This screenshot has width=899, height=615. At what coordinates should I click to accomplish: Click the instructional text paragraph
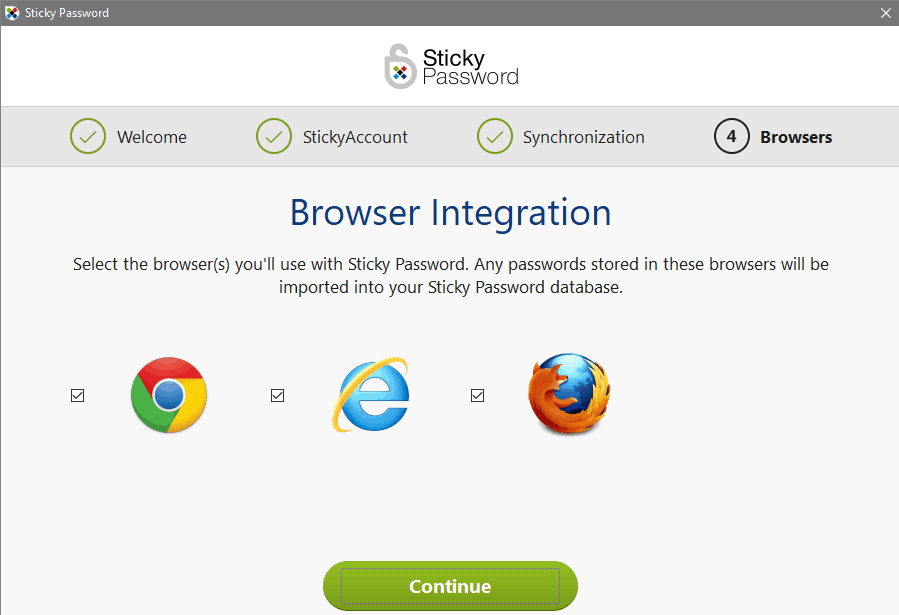click(449, 275)
